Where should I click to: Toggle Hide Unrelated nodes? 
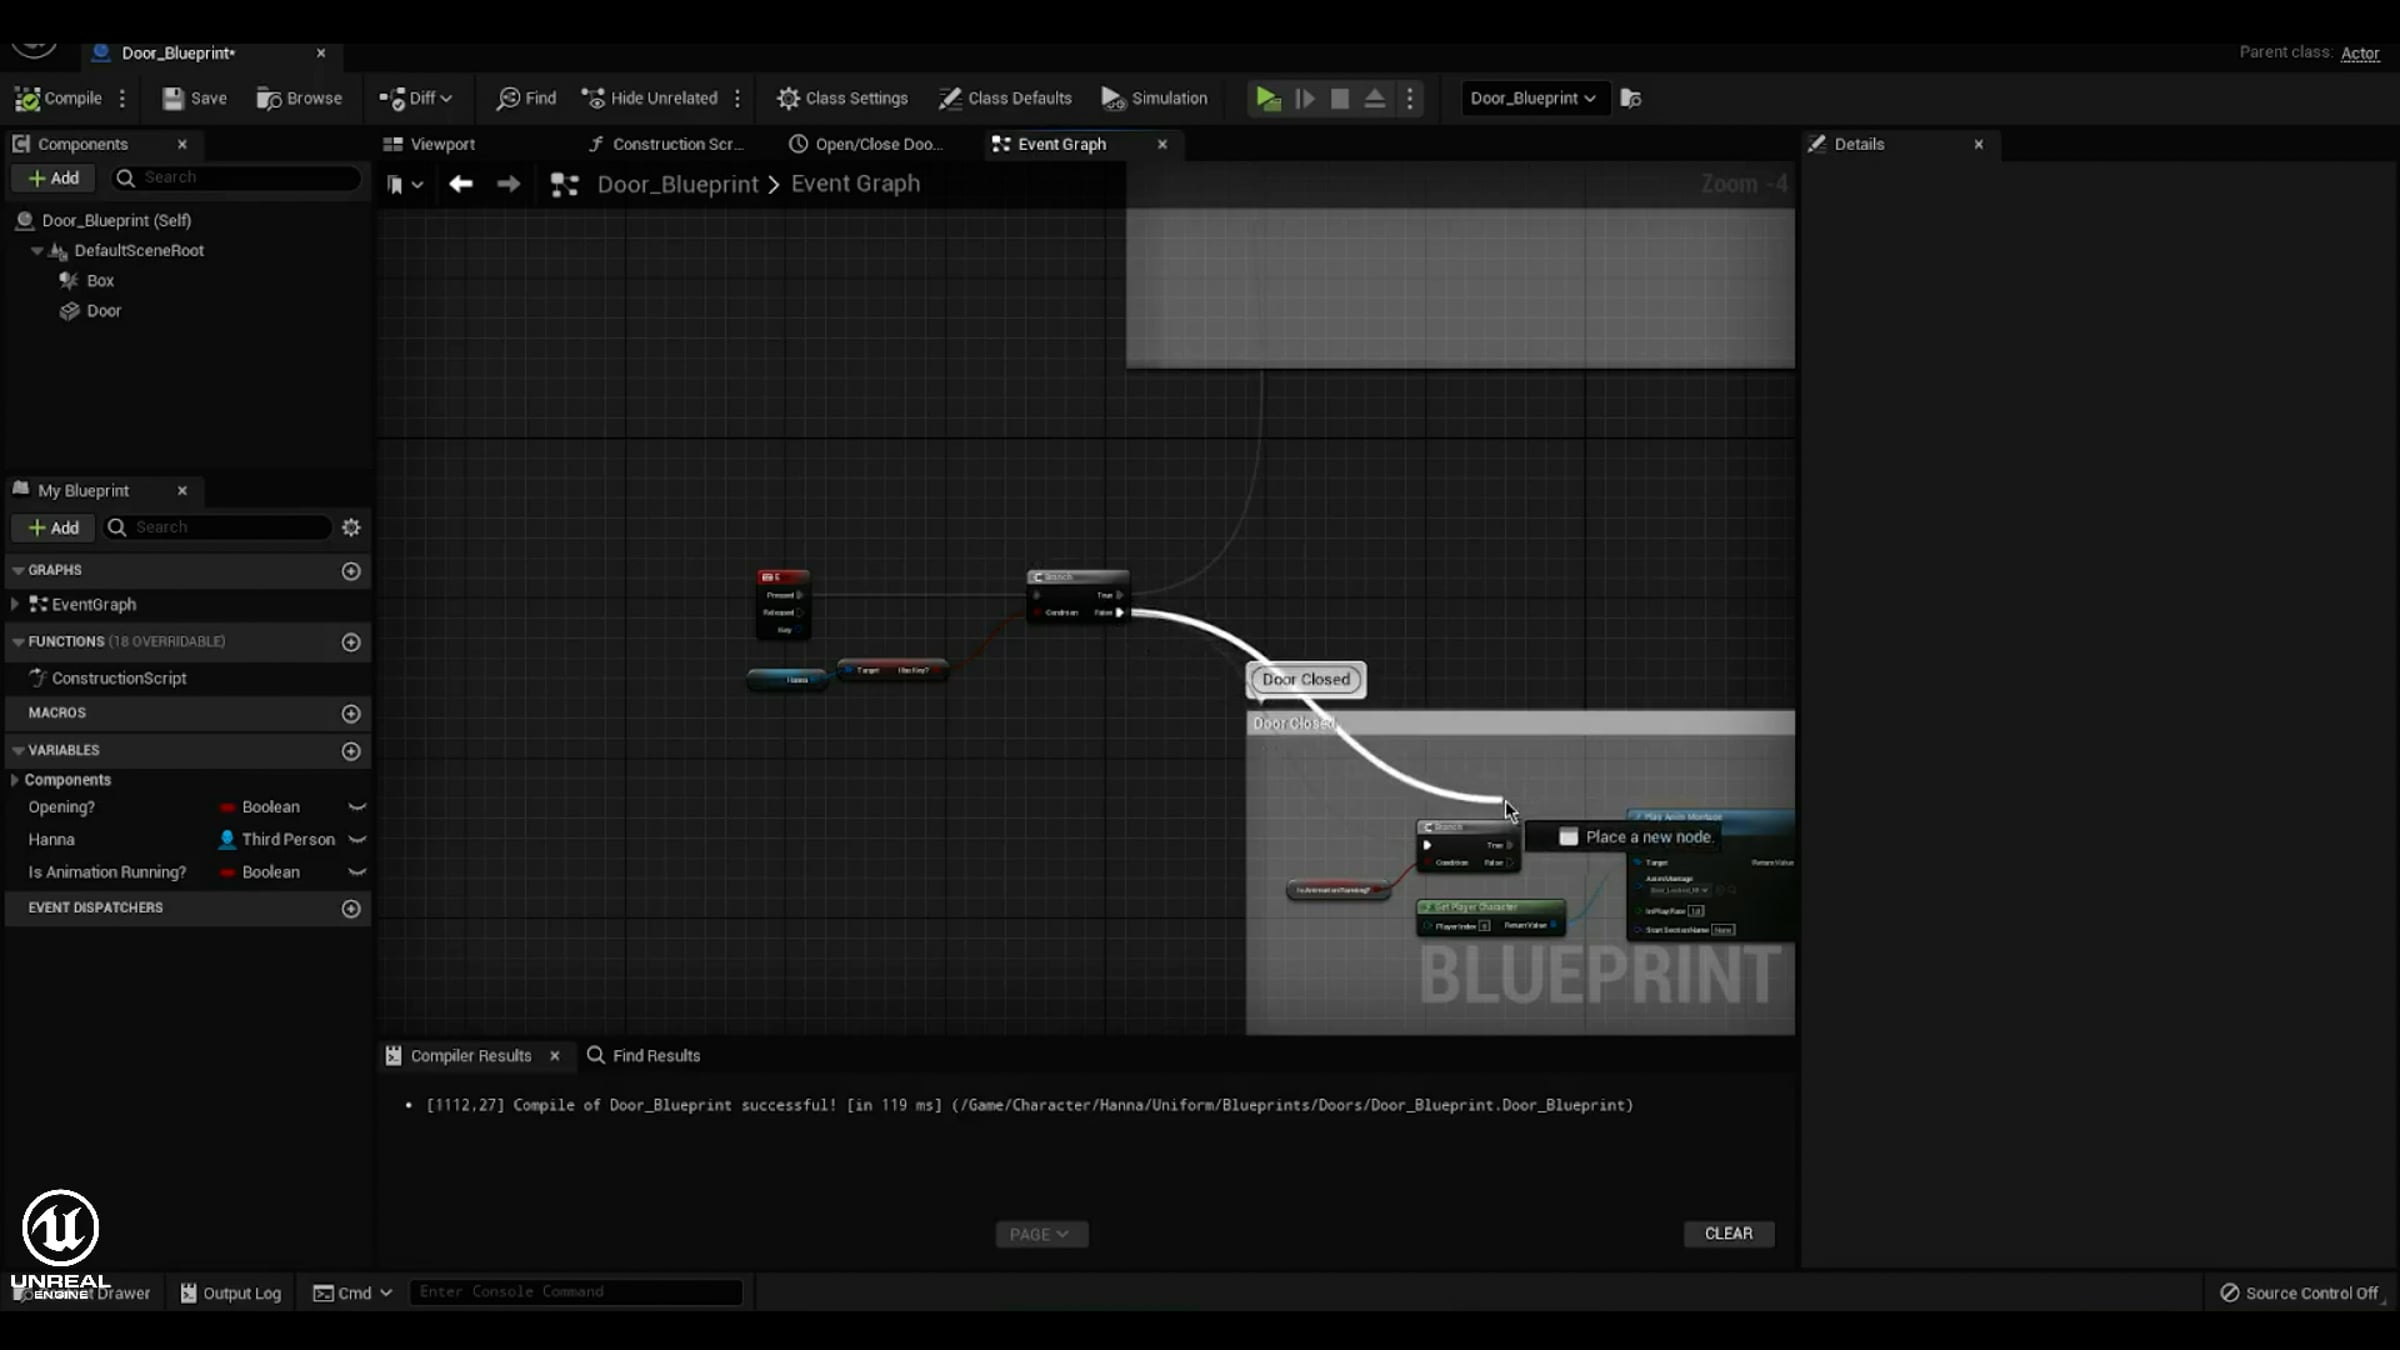tap(650, 98)
